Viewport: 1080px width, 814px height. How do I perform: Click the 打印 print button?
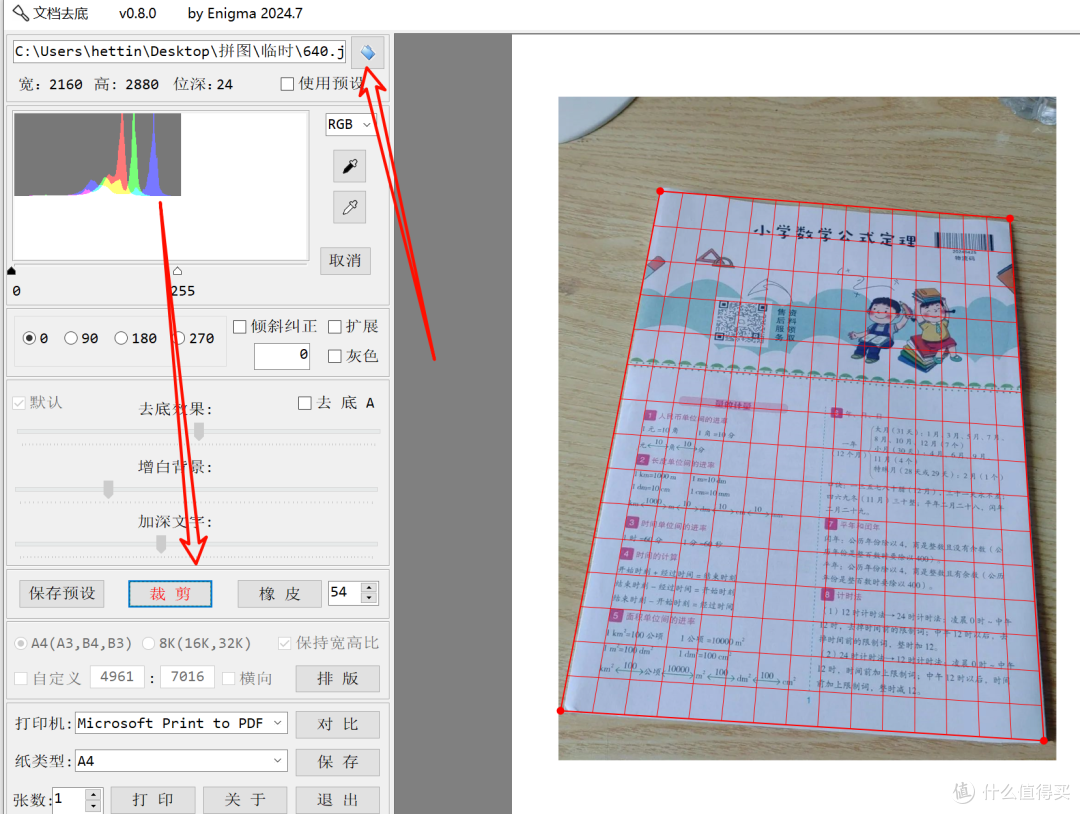(x=153, y=800)
